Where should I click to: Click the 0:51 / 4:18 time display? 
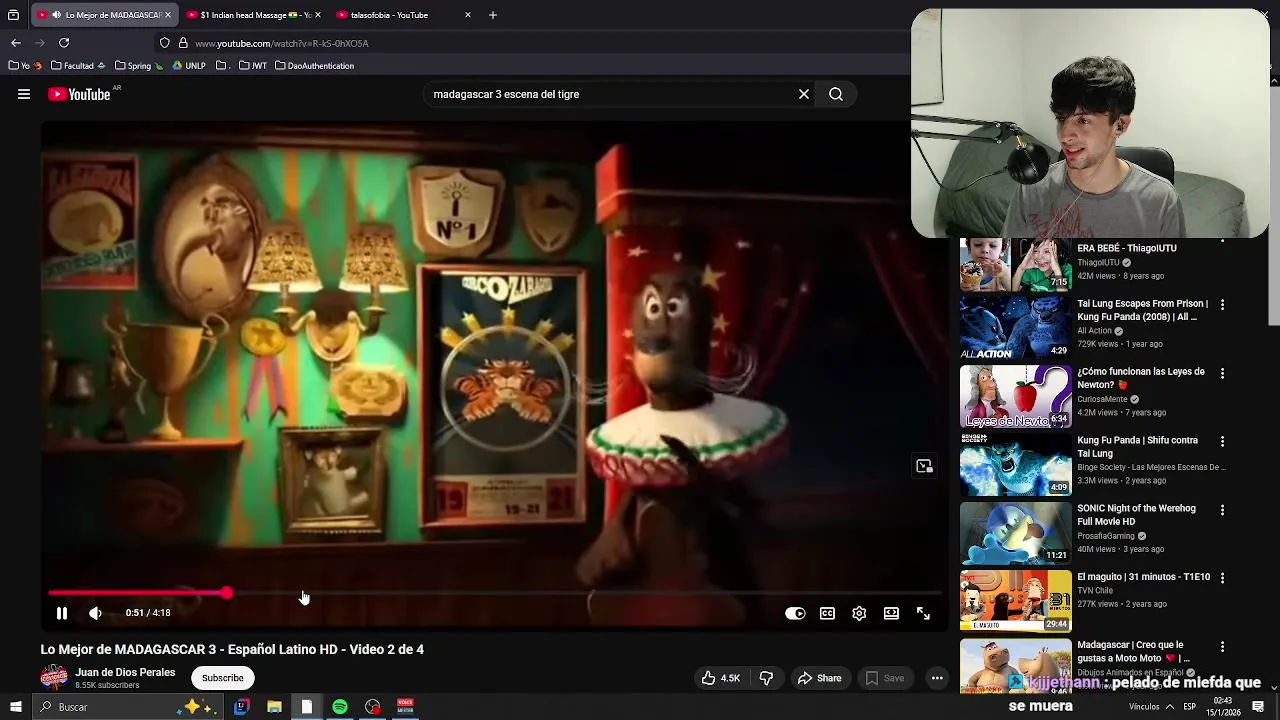point(148,613)
